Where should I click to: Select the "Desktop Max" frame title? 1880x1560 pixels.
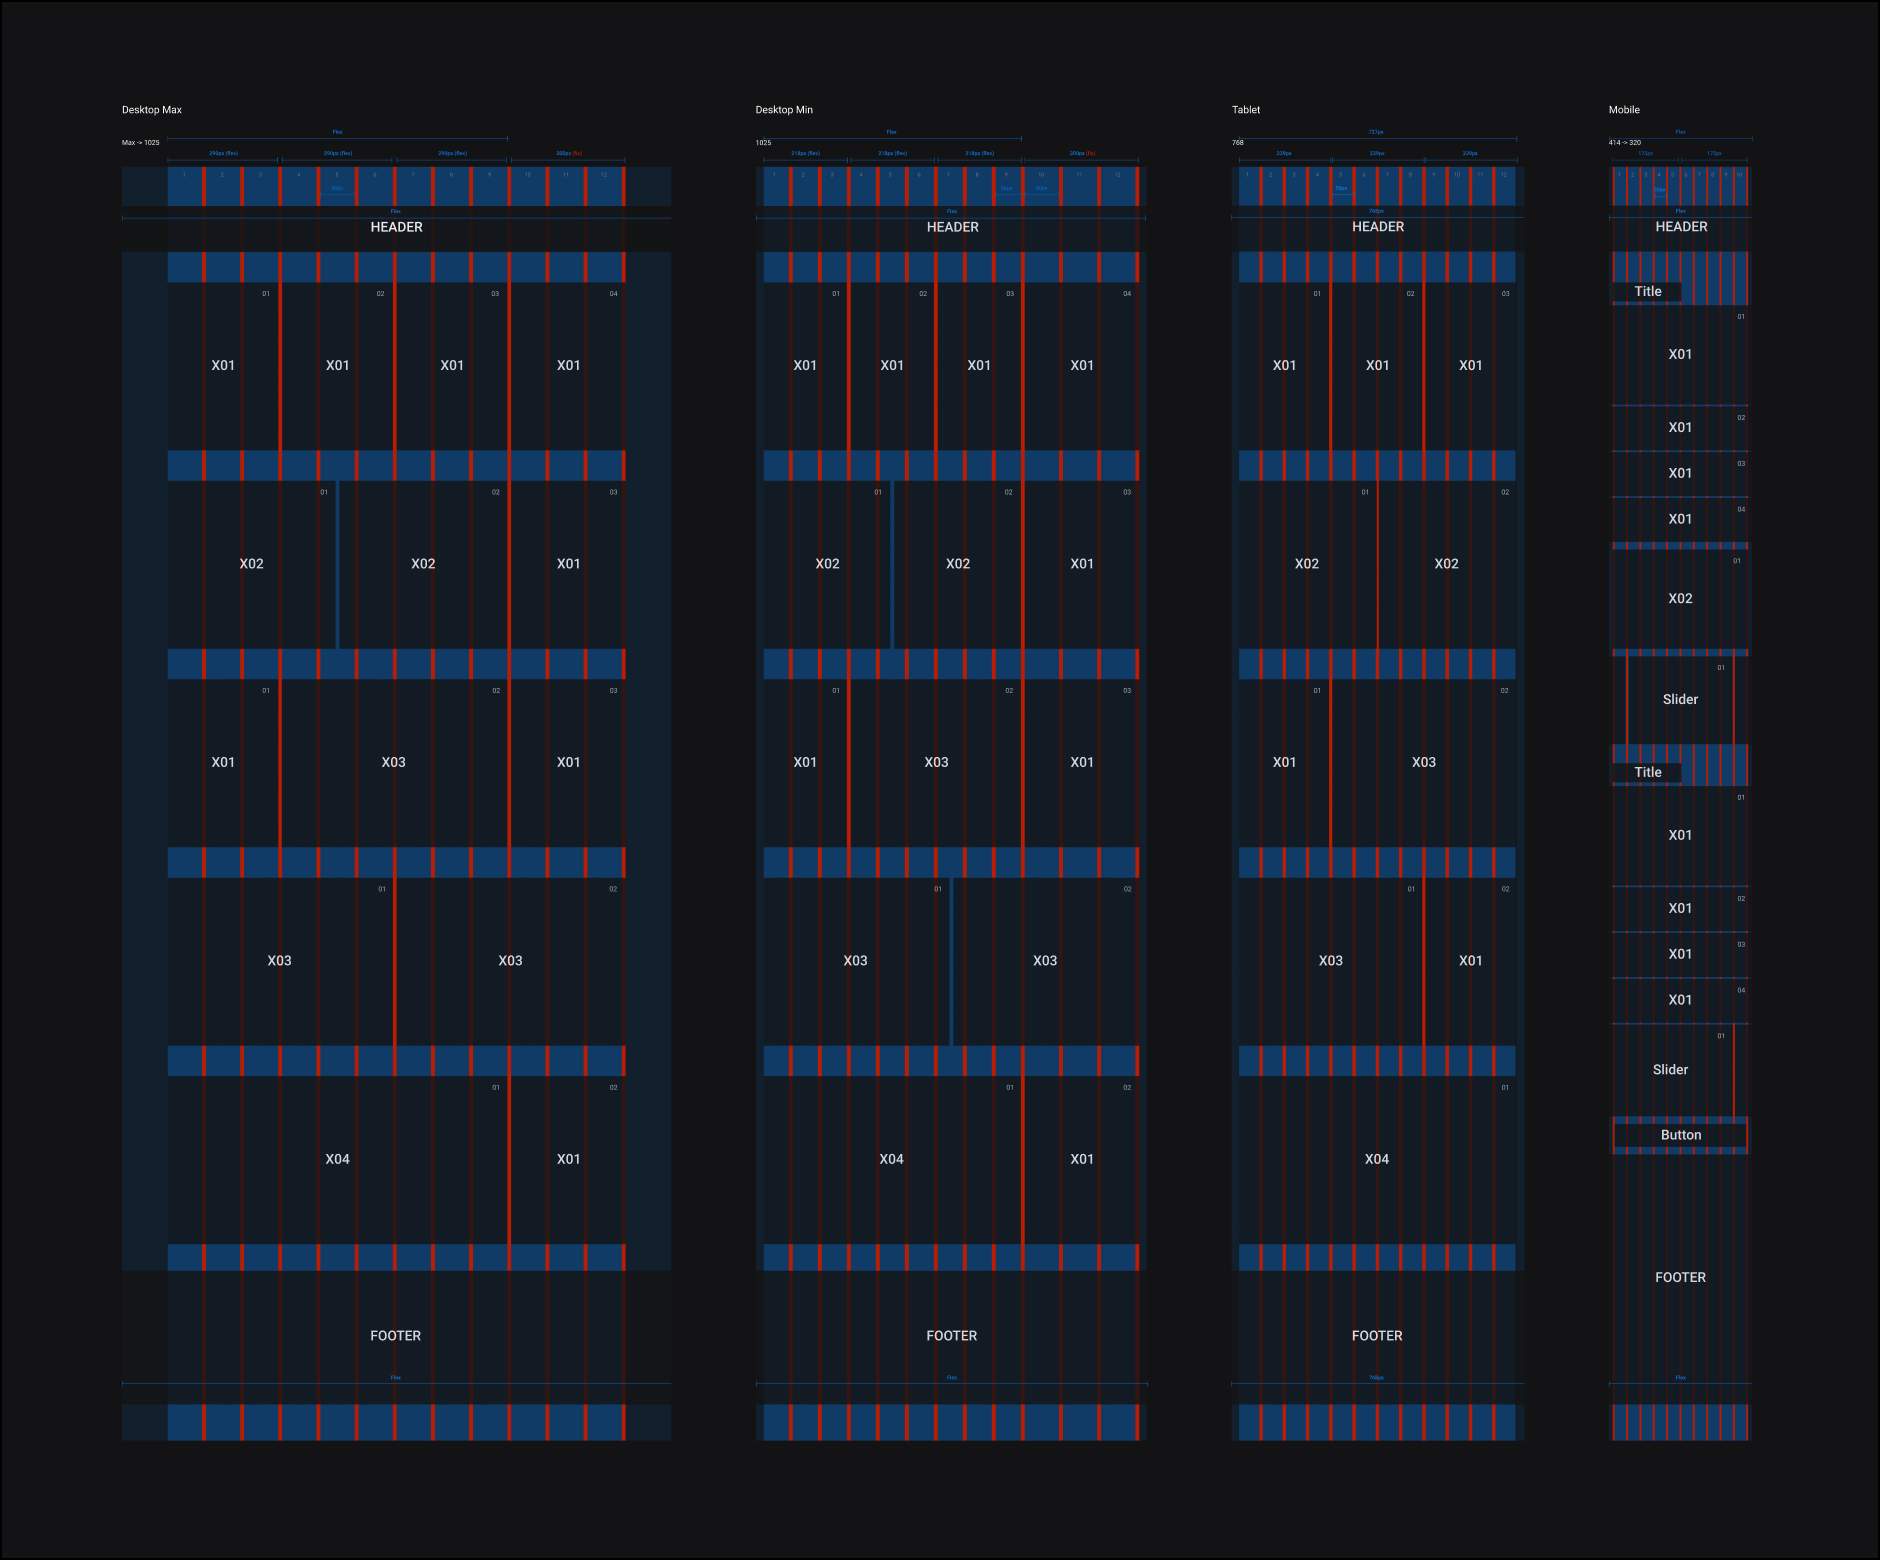(152, 110)
